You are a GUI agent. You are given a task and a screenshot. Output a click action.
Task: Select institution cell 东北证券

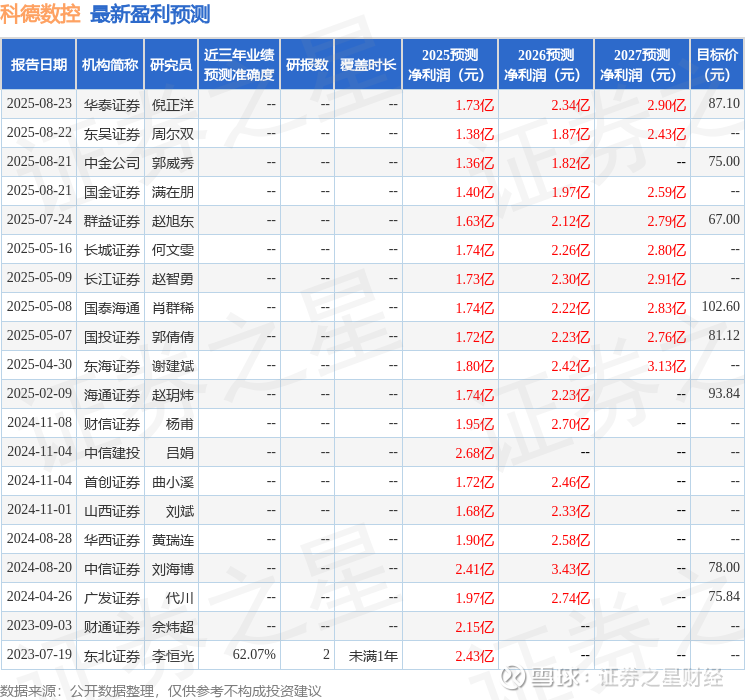[112, 656]
